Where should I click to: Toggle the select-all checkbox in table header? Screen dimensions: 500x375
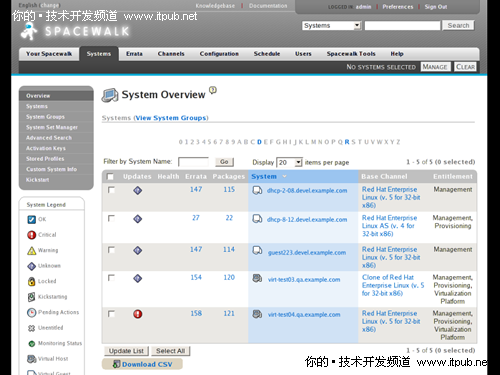110,176
